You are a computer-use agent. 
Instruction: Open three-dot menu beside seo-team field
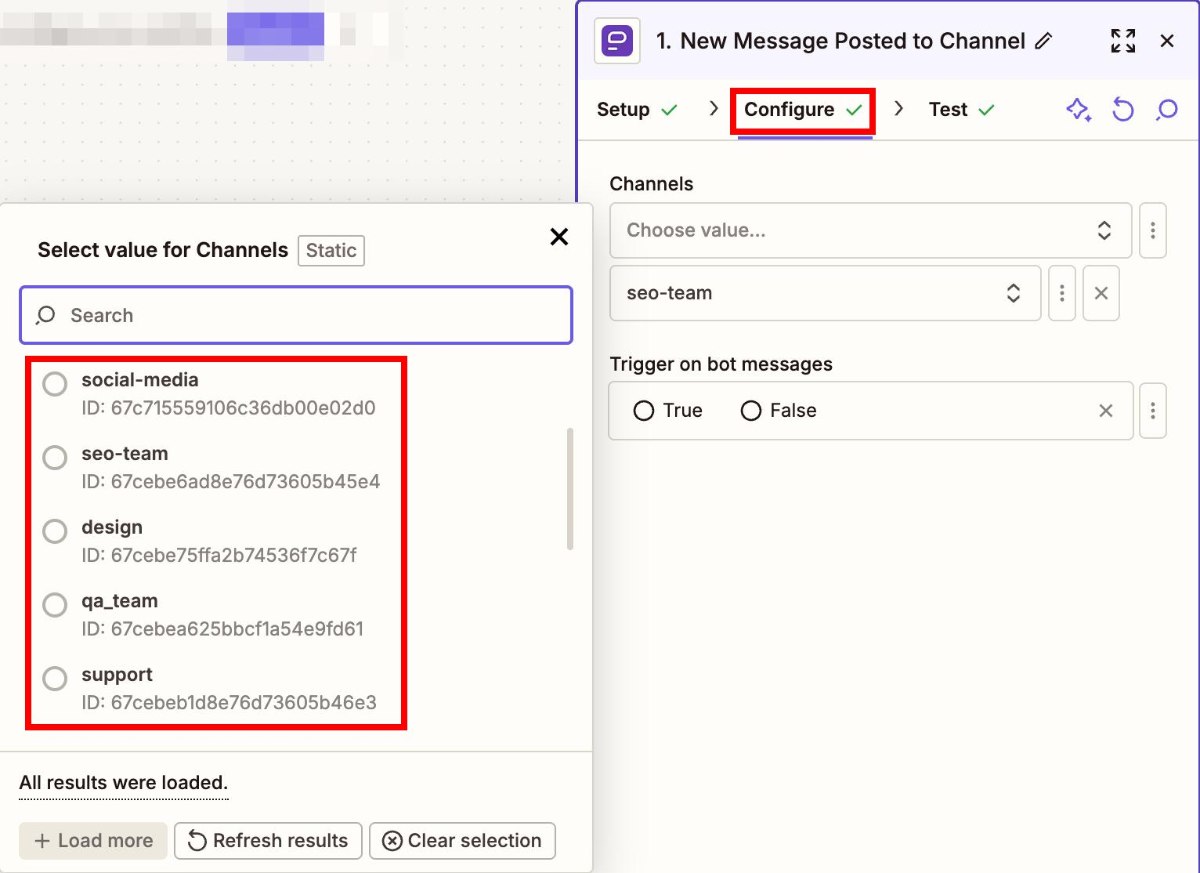(x=1062, y=293)
